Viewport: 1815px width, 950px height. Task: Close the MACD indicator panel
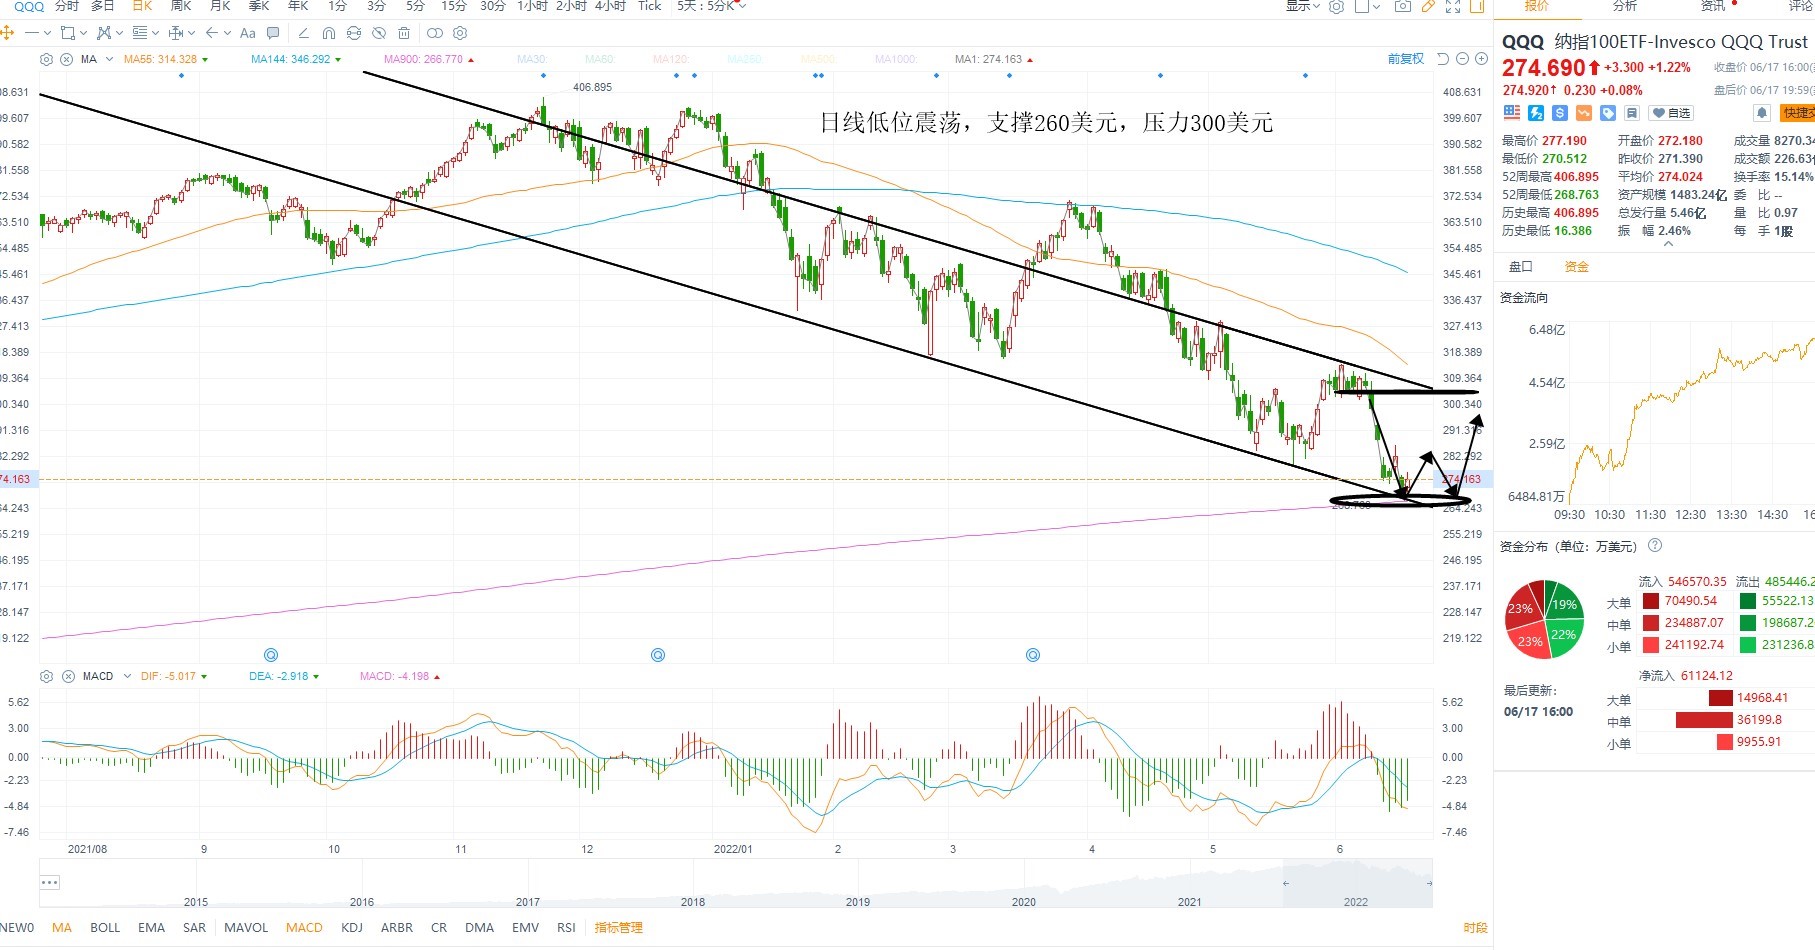tap(68, 676)
